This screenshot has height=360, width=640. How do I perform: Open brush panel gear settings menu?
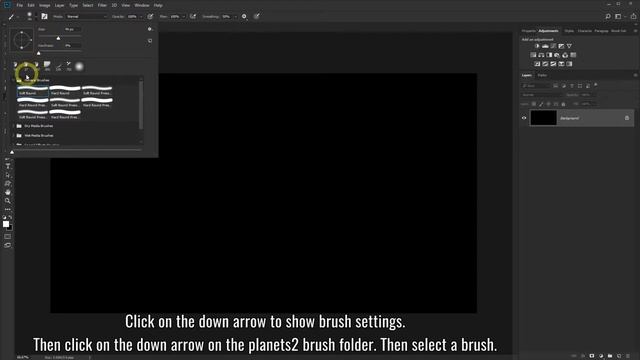(150, 29)
